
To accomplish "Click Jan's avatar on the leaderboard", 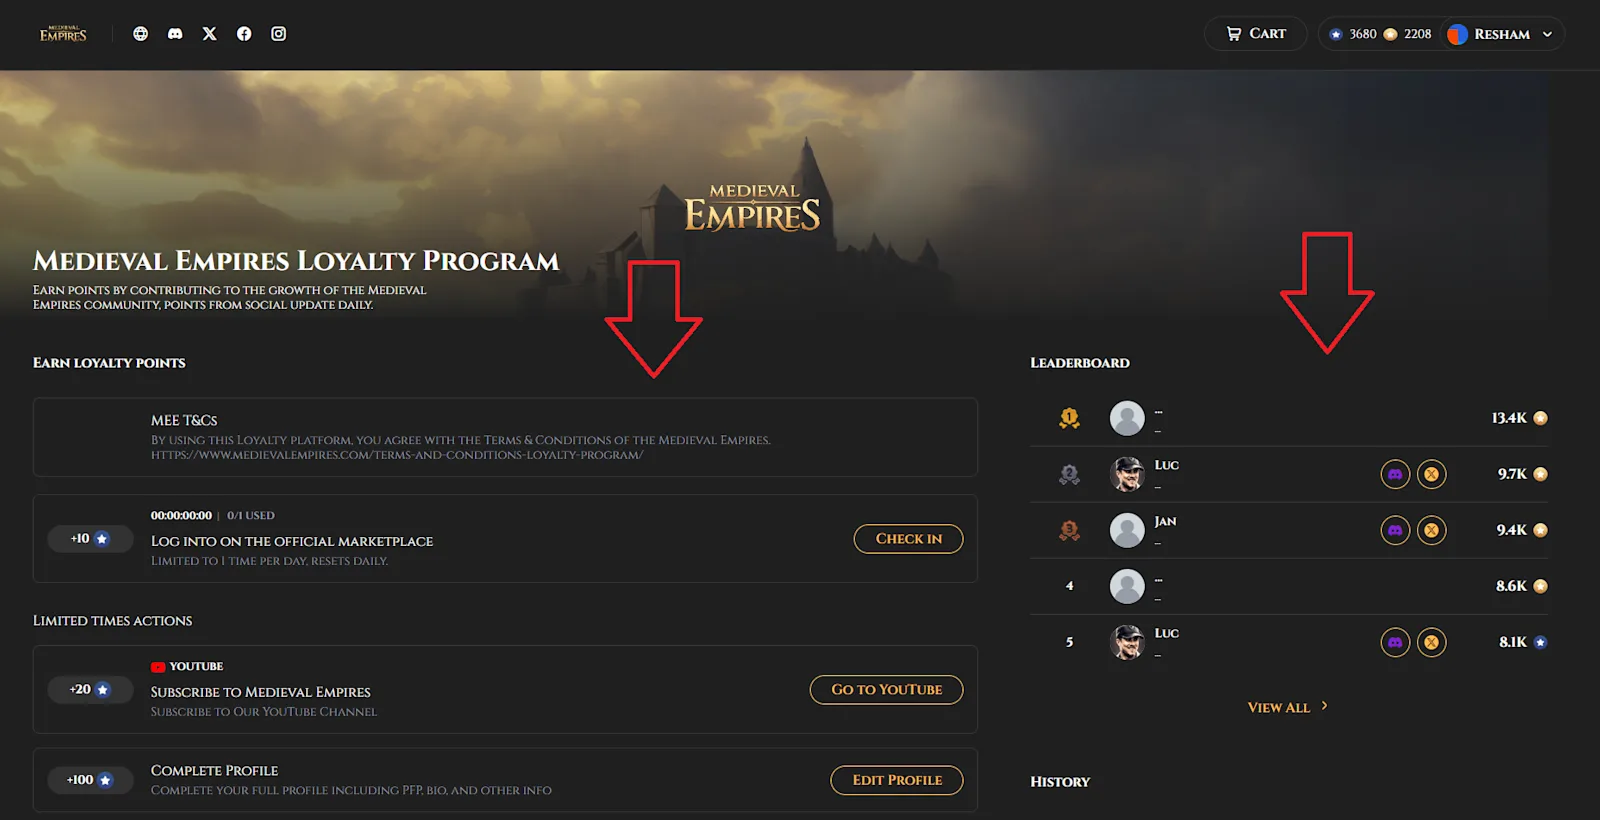I will (1127, 530).
